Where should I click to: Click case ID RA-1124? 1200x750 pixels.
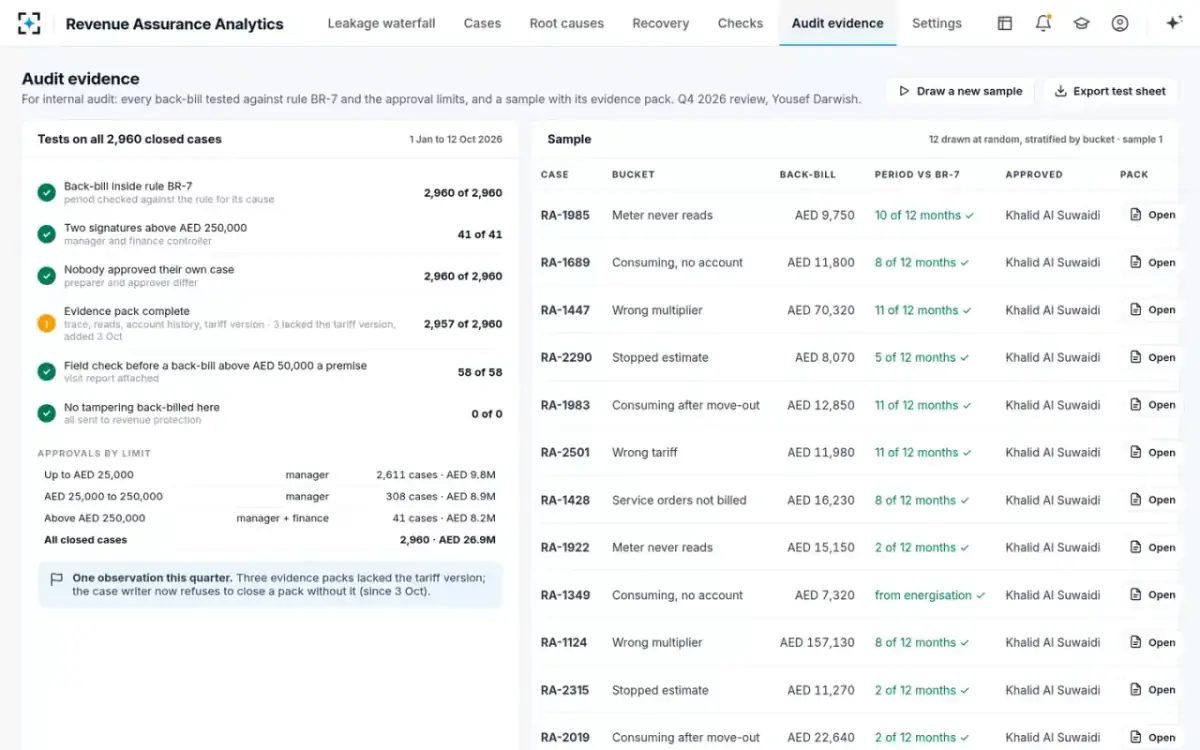pyautogui.click(x=564, y=642)
